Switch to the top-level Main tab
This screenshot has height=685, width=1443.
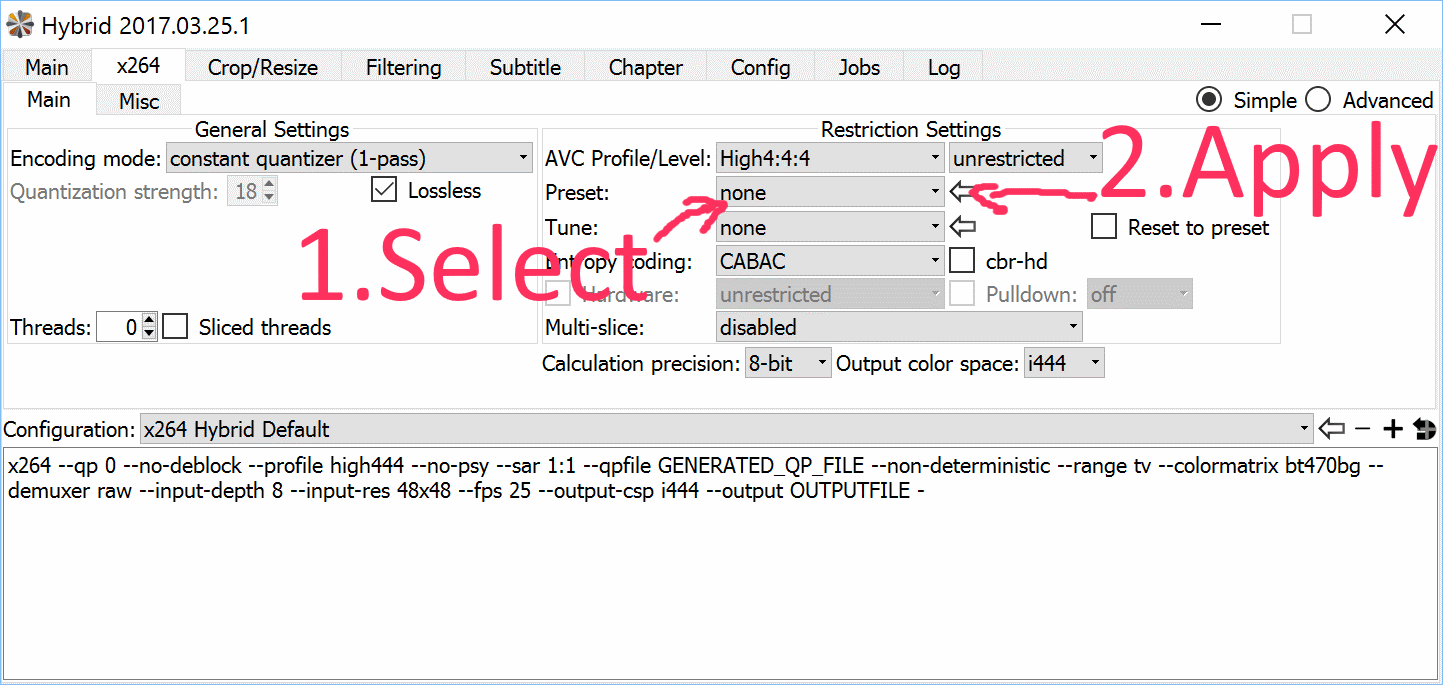pos(47,67)
